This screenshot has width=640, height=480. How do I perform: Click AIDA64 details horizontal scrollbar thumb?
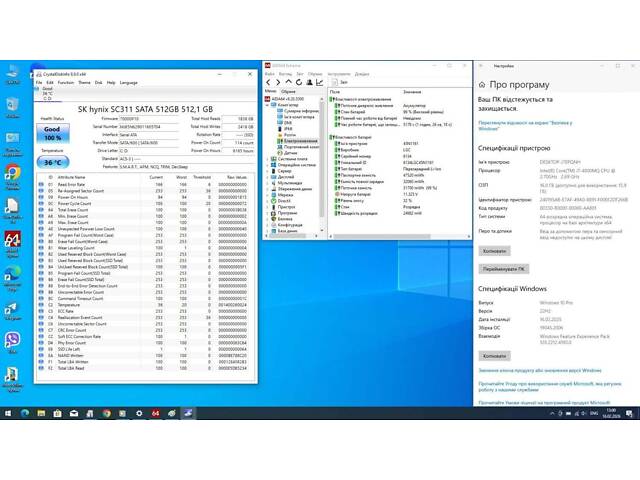pos(382,236)
